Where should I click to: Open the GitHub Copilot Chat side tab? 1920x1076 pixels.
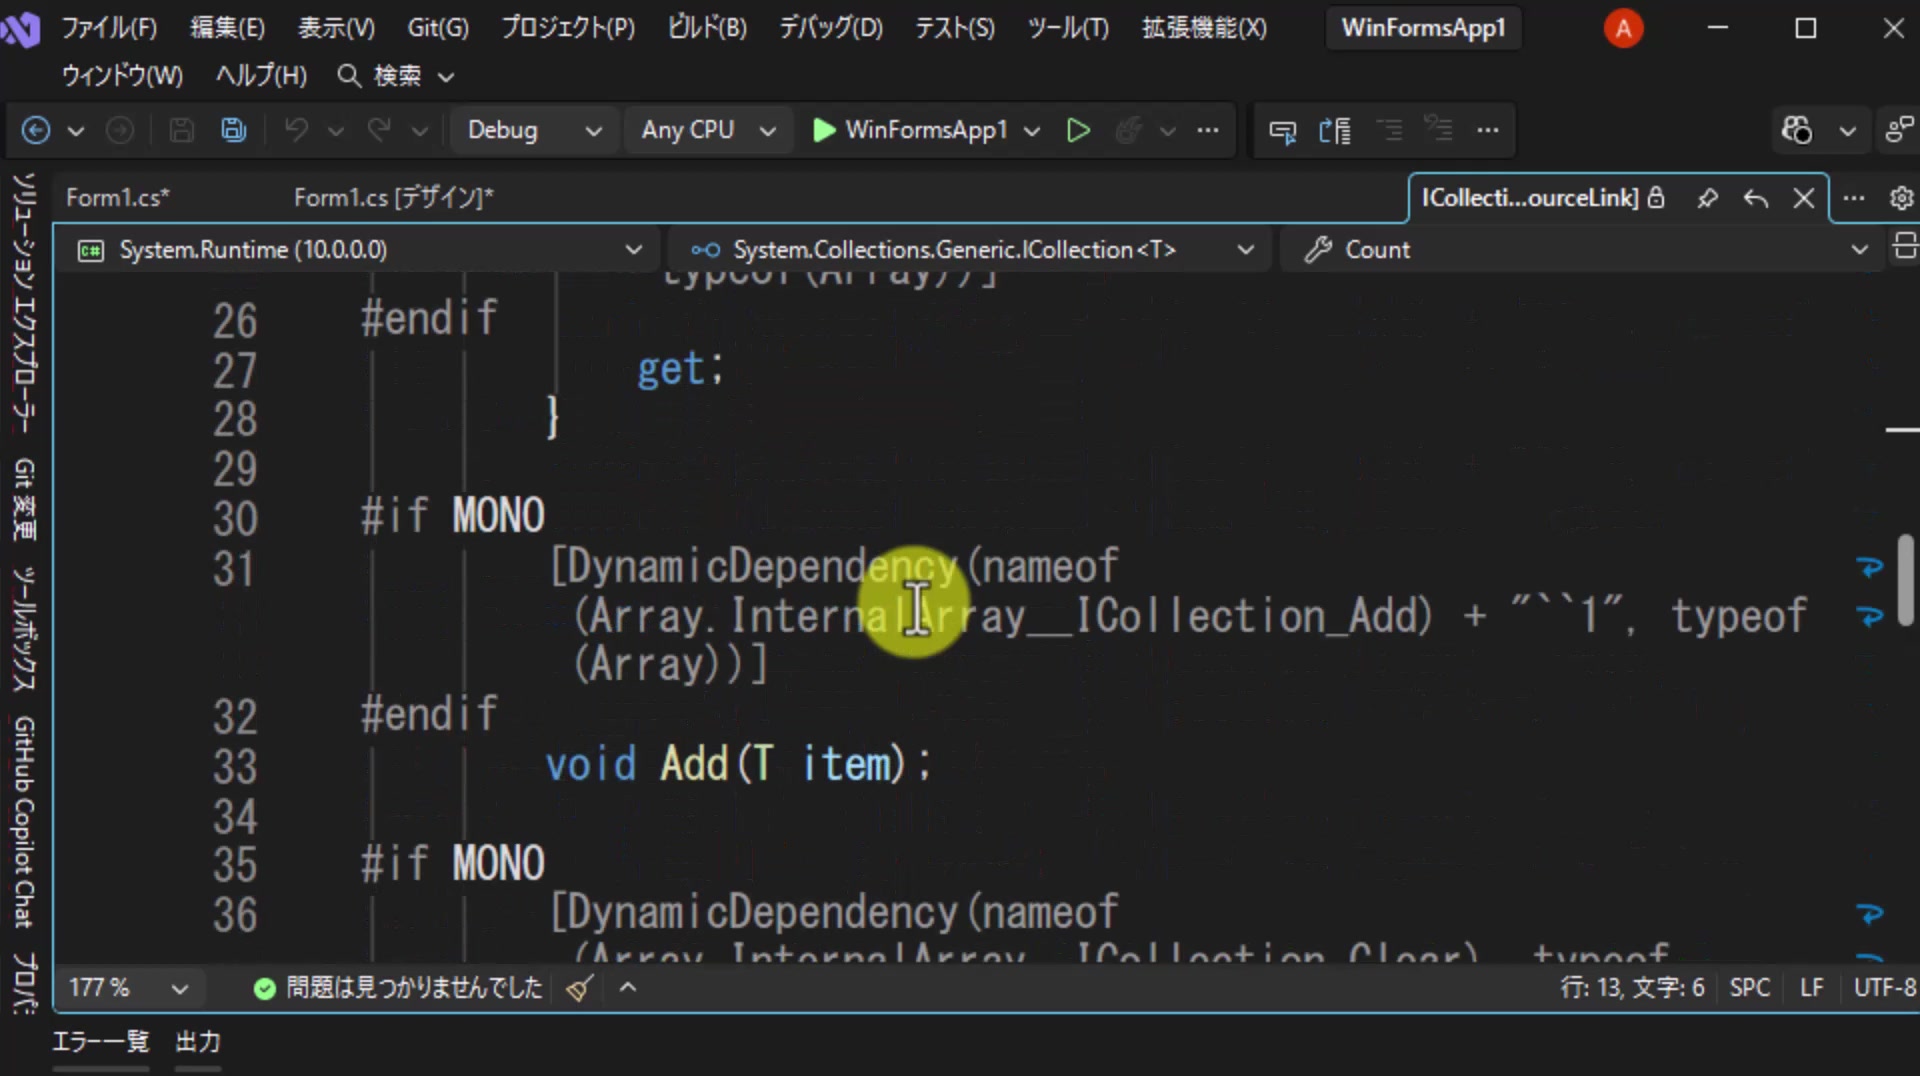click(x=24, y=822)
